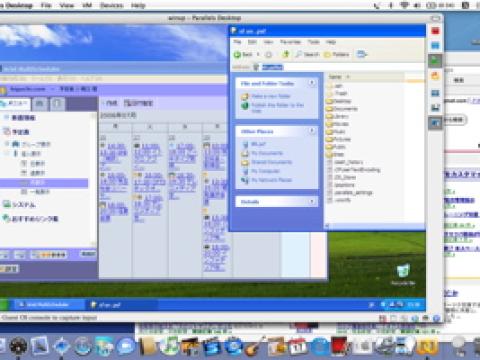Open Parallels VM menu
This screenshot has width=480, height=360.
87,5
